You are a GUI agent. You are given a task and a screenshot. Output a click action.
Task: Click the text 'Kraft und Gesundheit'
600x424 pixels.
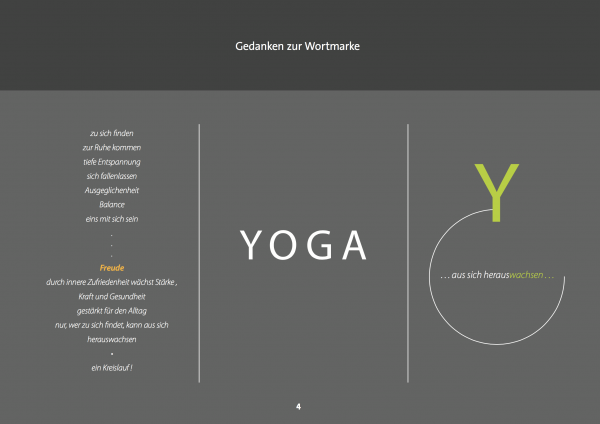click(x=112, y=297)
